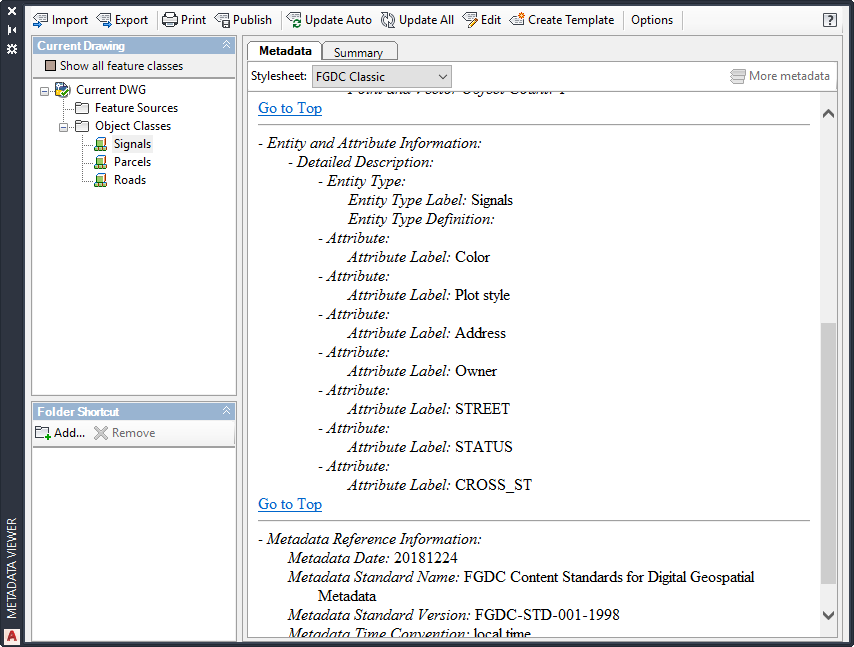This screenshot has height=647, width=854.
Task: Click the Attribute Label Owner text
Action: (x=422, y=371)
